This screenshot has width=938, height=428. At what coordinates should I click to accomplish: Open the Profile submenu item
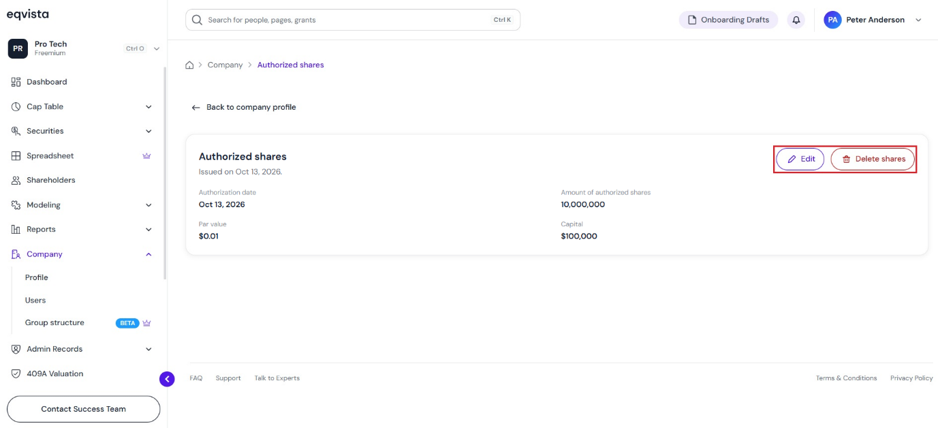coord(36,278)
